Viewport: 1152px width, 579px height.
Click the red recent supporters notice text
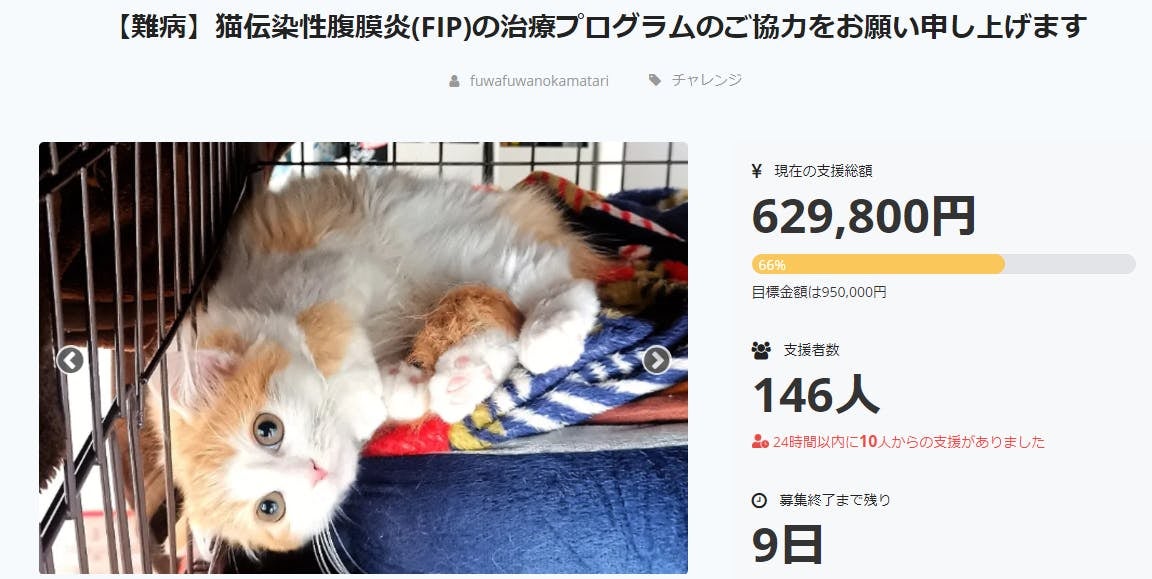tap(909, 442)
